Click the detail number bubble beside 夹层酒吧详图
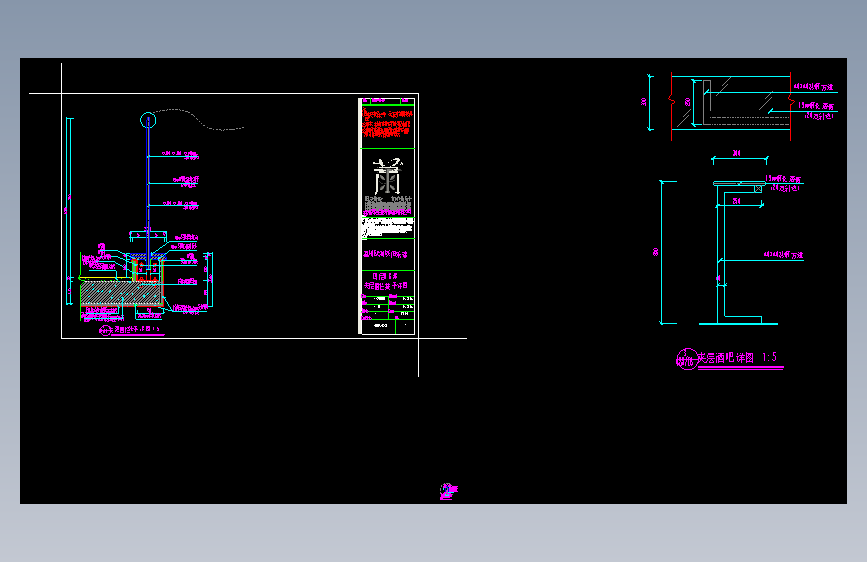867x562 pixels. (x=686, y=359)
